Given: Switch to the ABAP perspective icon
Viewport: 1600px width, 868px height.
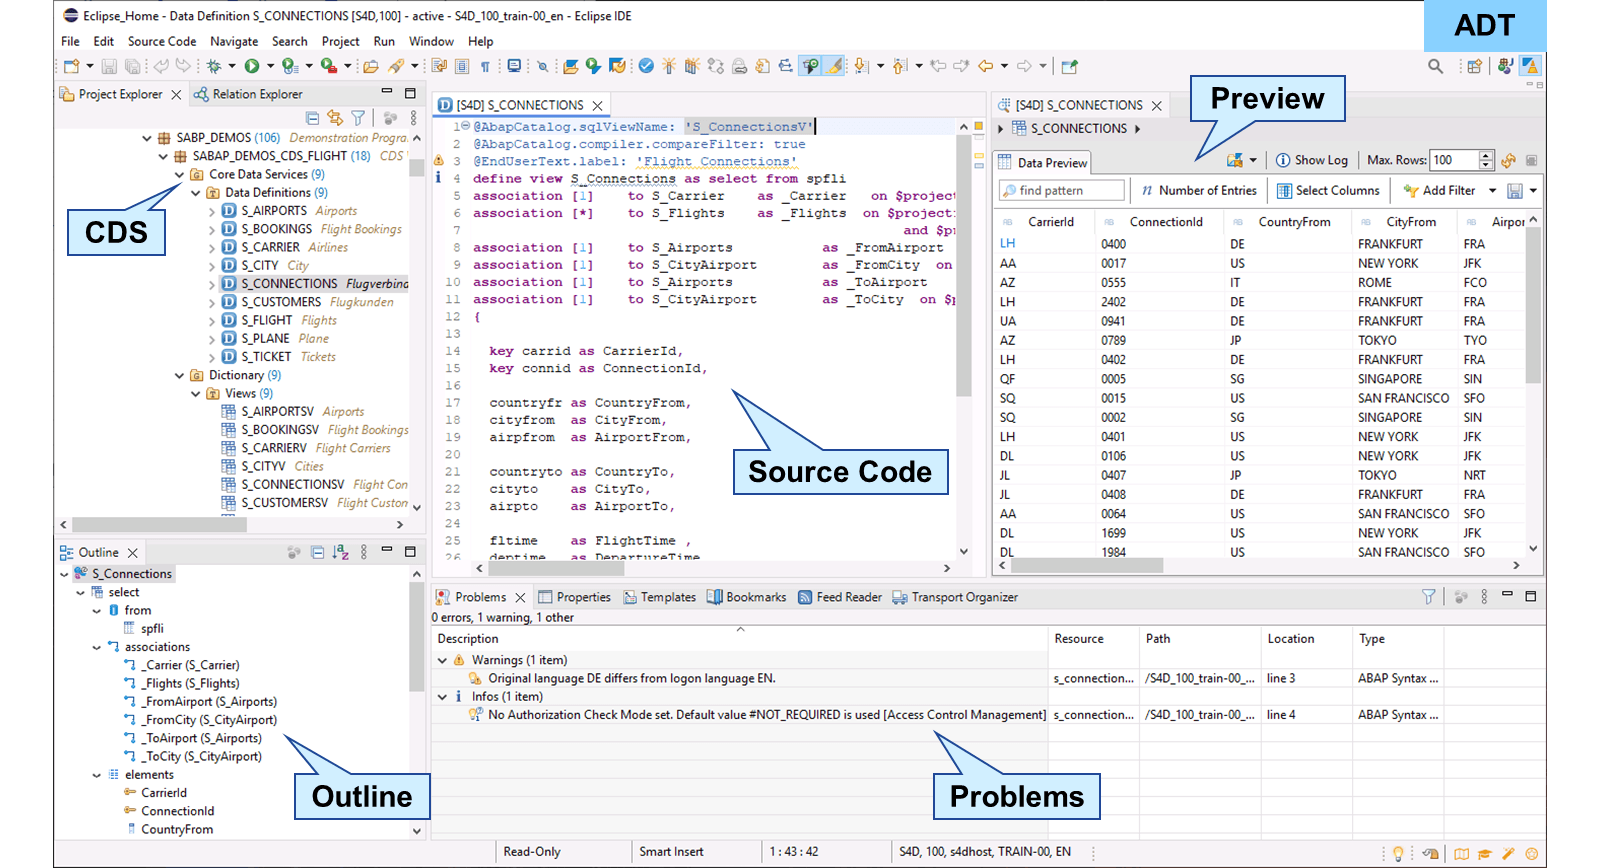Looking at the screenshot, I should pyautogui.click(x=1530, y=67).
